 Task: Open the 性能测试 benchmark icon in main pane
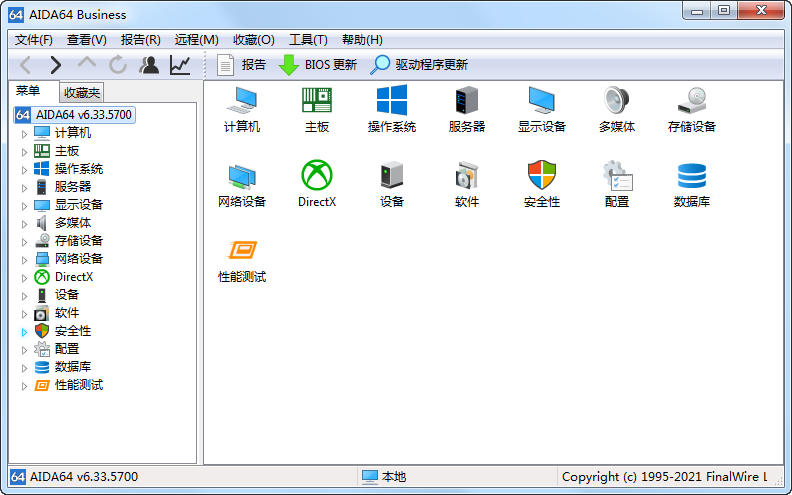click(242, 260)
